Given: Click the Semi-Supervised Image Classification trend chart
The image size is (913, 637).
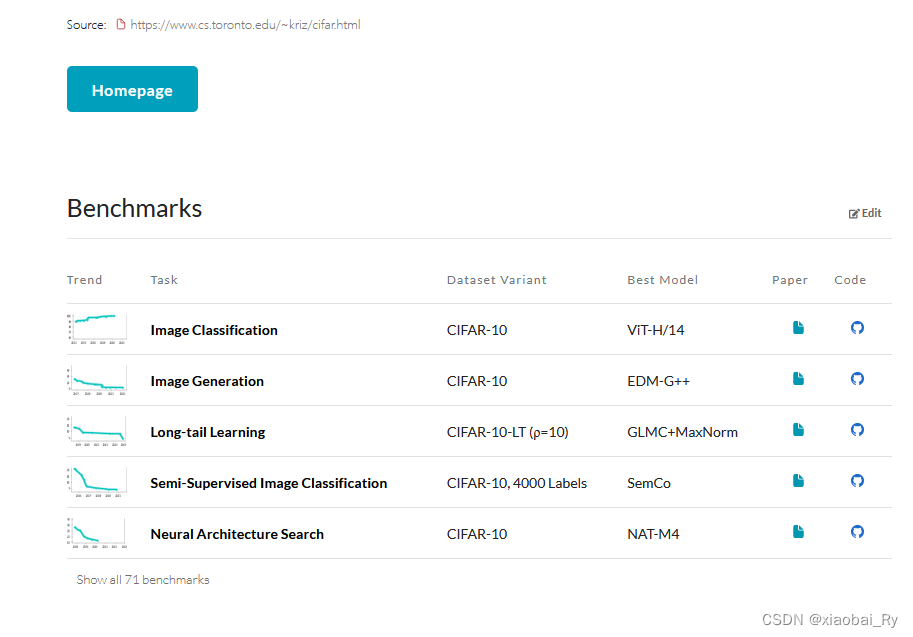Looking at the screenshot, I should (x=97, y=482).
